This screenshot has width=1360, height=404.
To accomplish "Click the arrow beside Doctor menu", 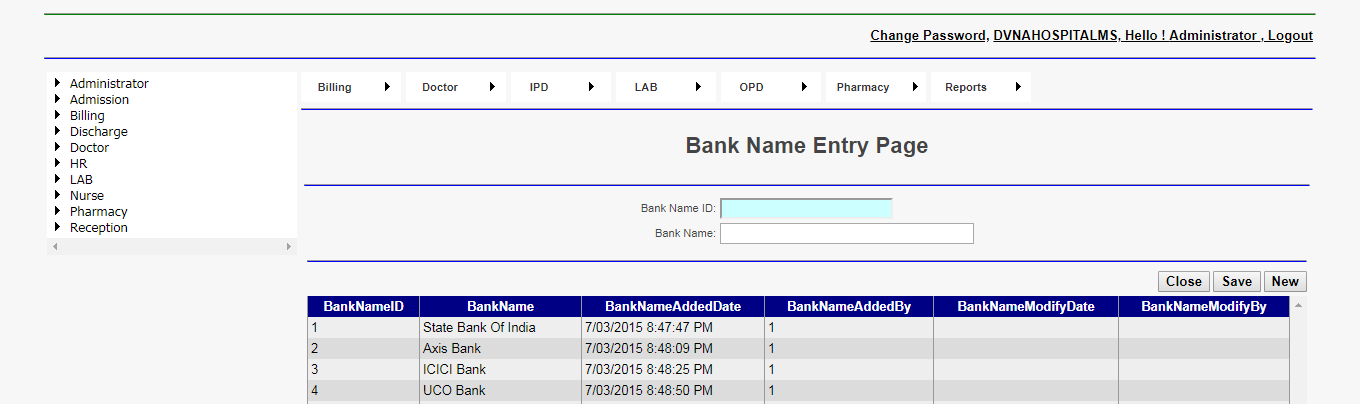I will [492, 87].
